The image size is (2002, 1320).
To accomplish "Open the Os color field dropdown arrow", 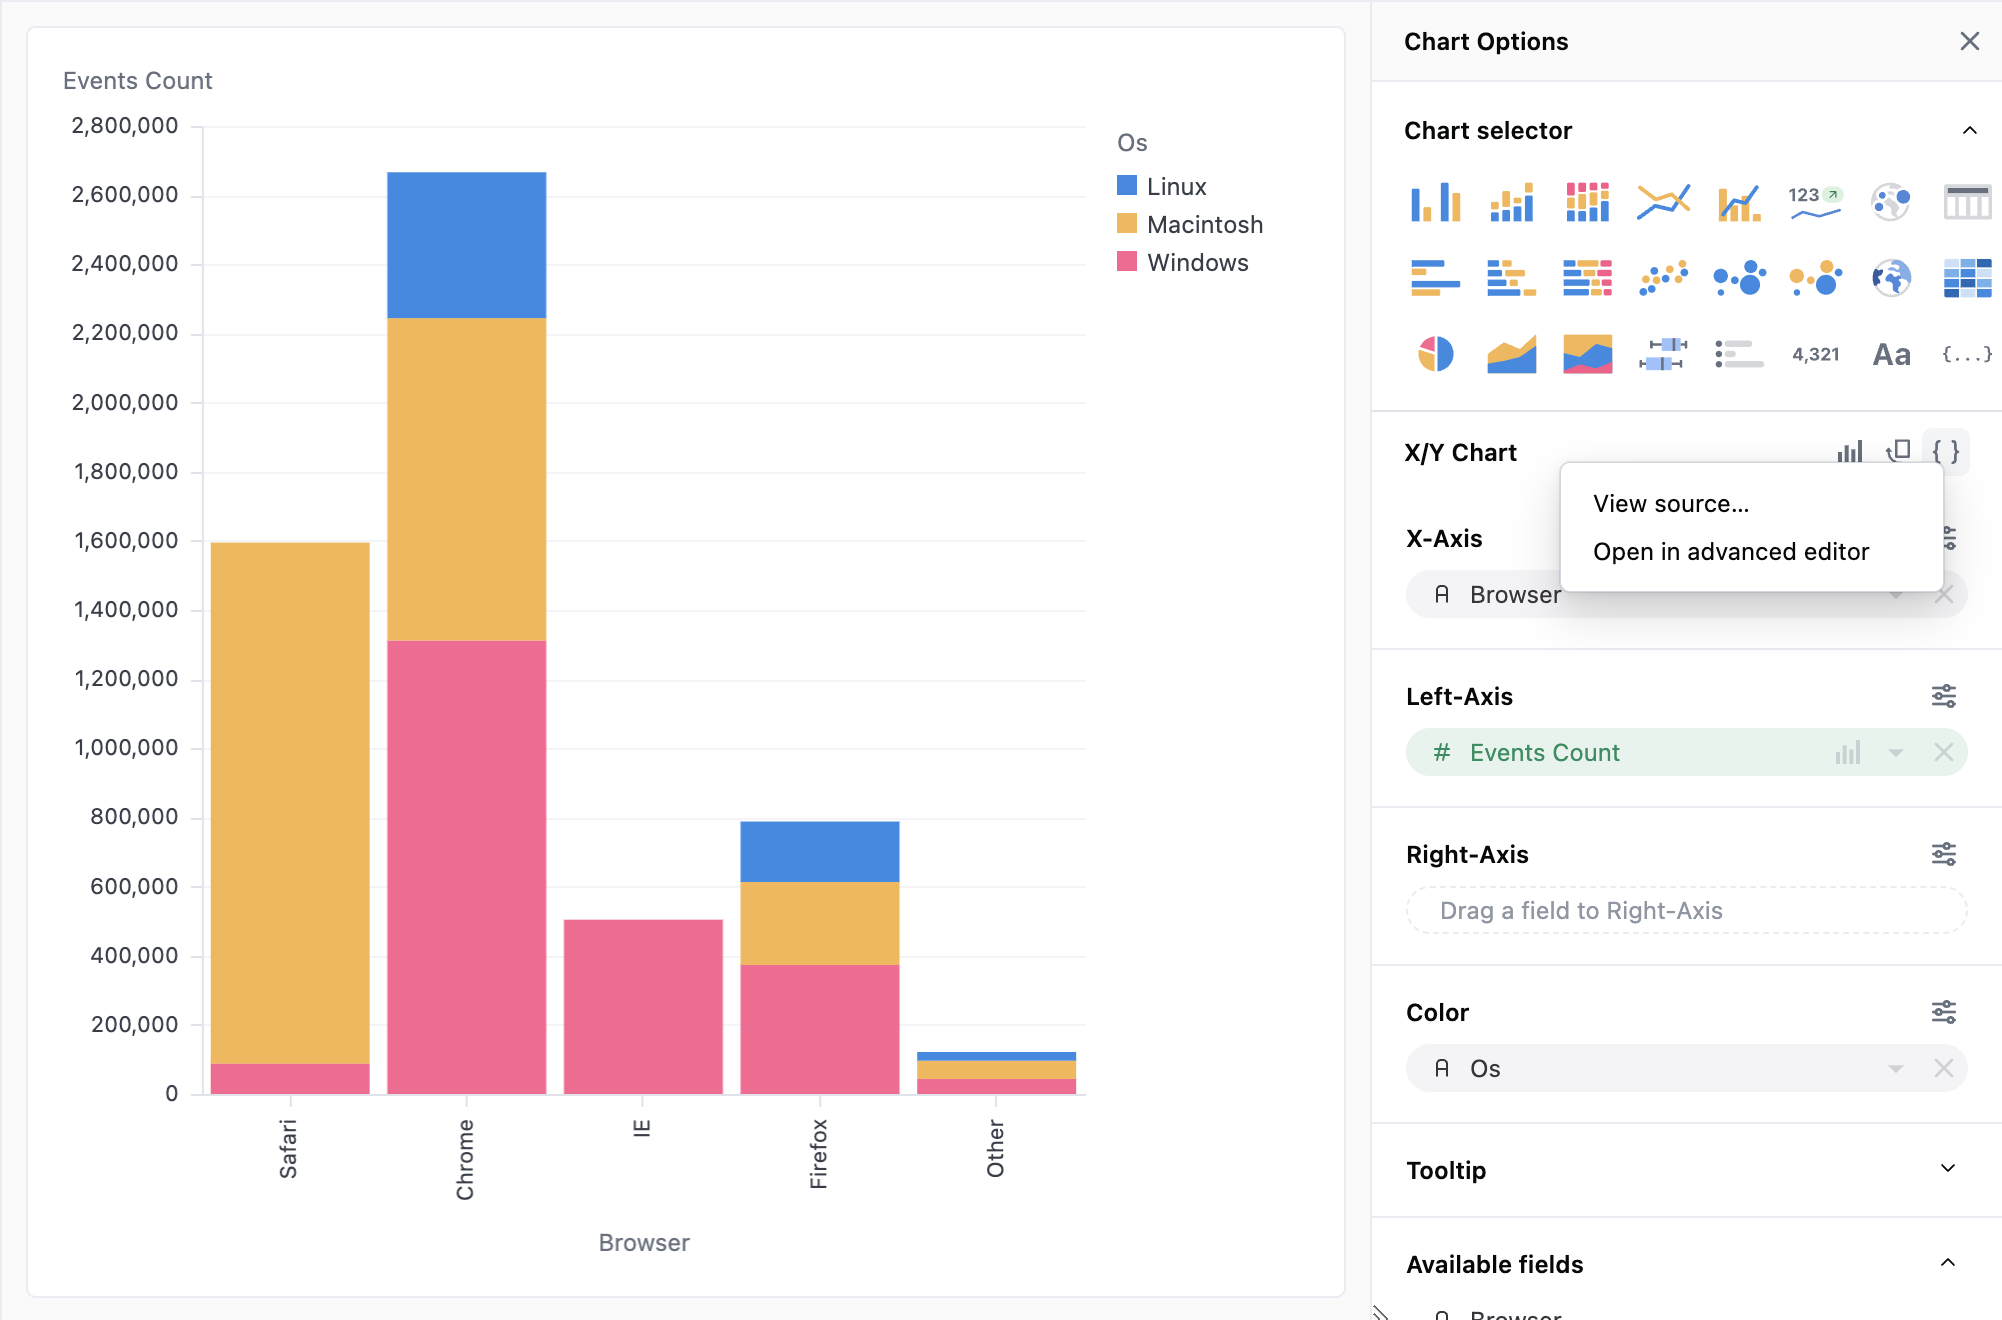I will (x=1895, y=1069).
